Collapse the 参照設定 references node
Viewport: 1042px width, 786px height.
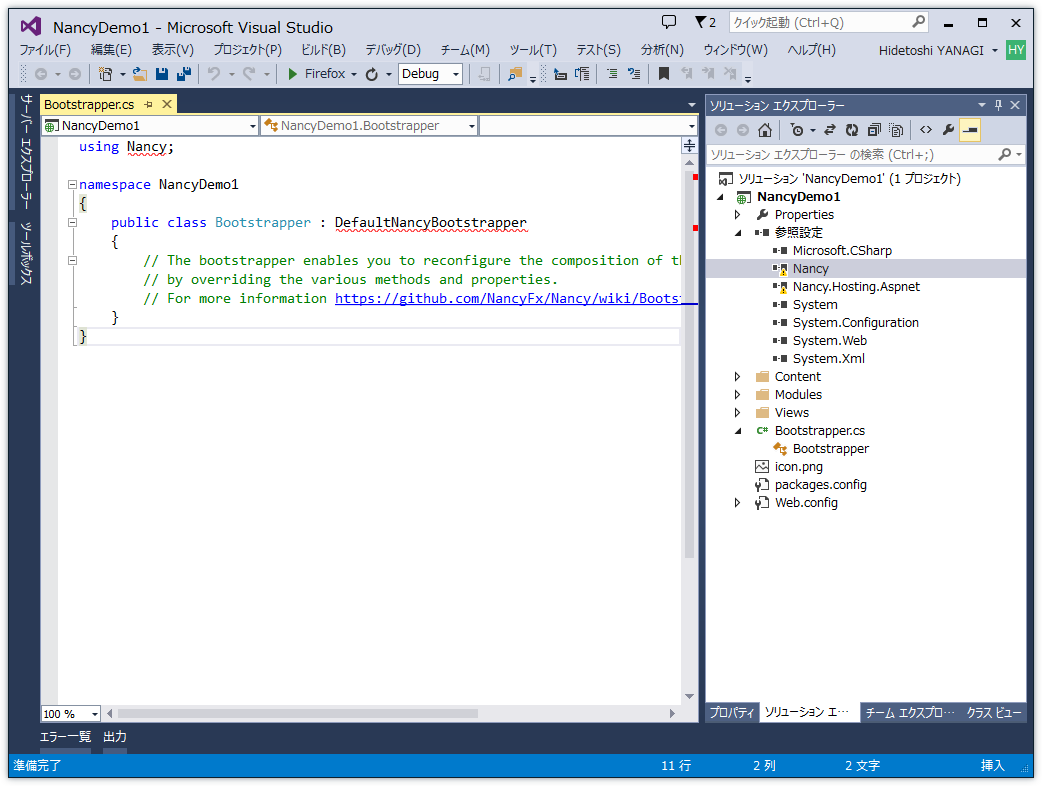point(738,232)
